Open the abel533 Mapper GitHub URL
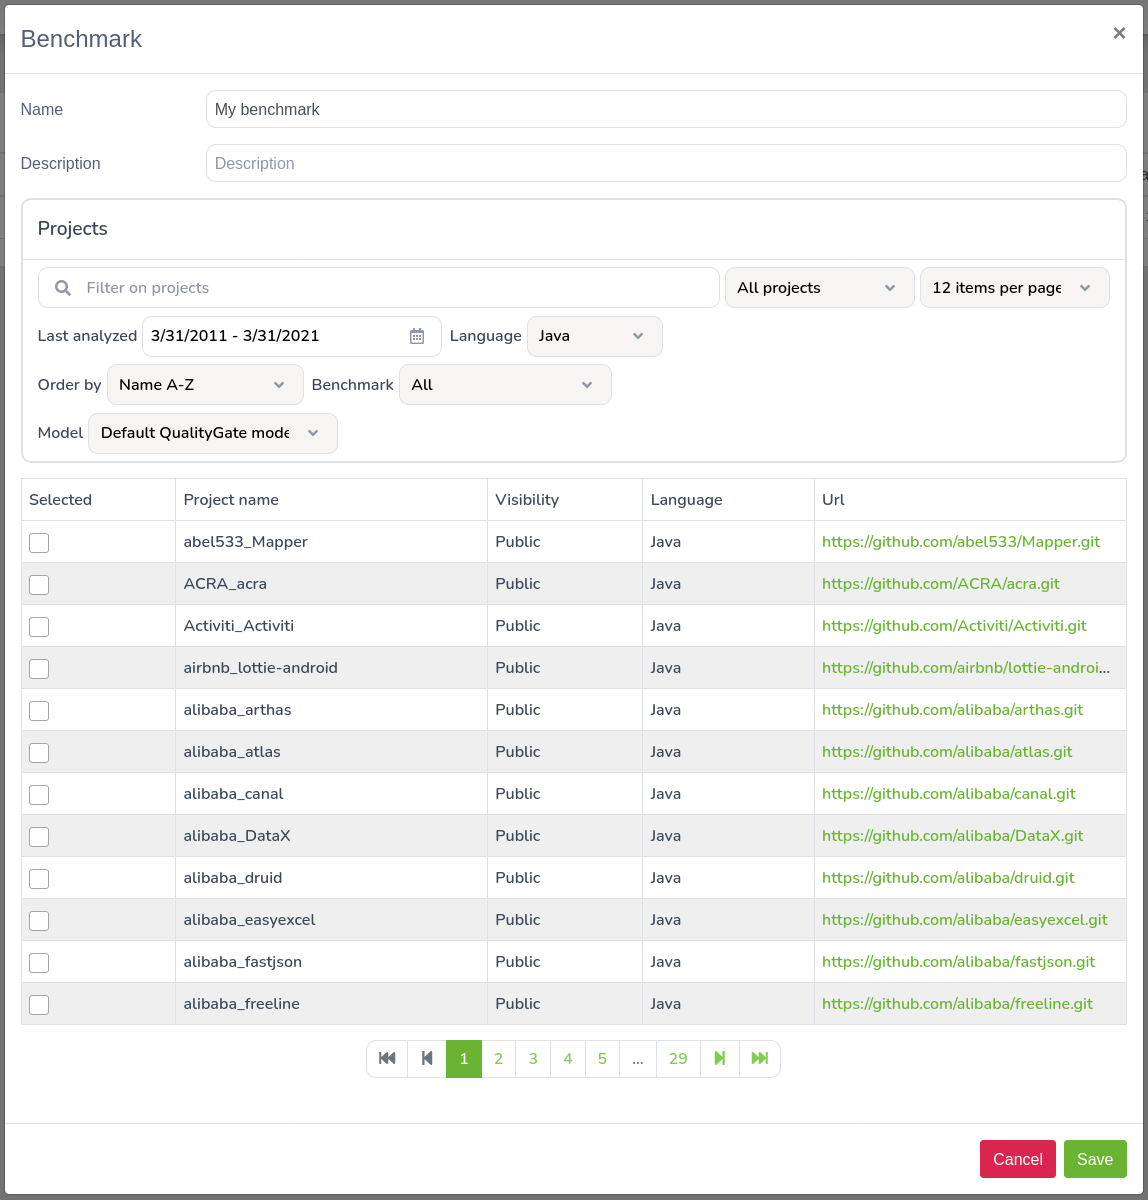 pos(961,542)
